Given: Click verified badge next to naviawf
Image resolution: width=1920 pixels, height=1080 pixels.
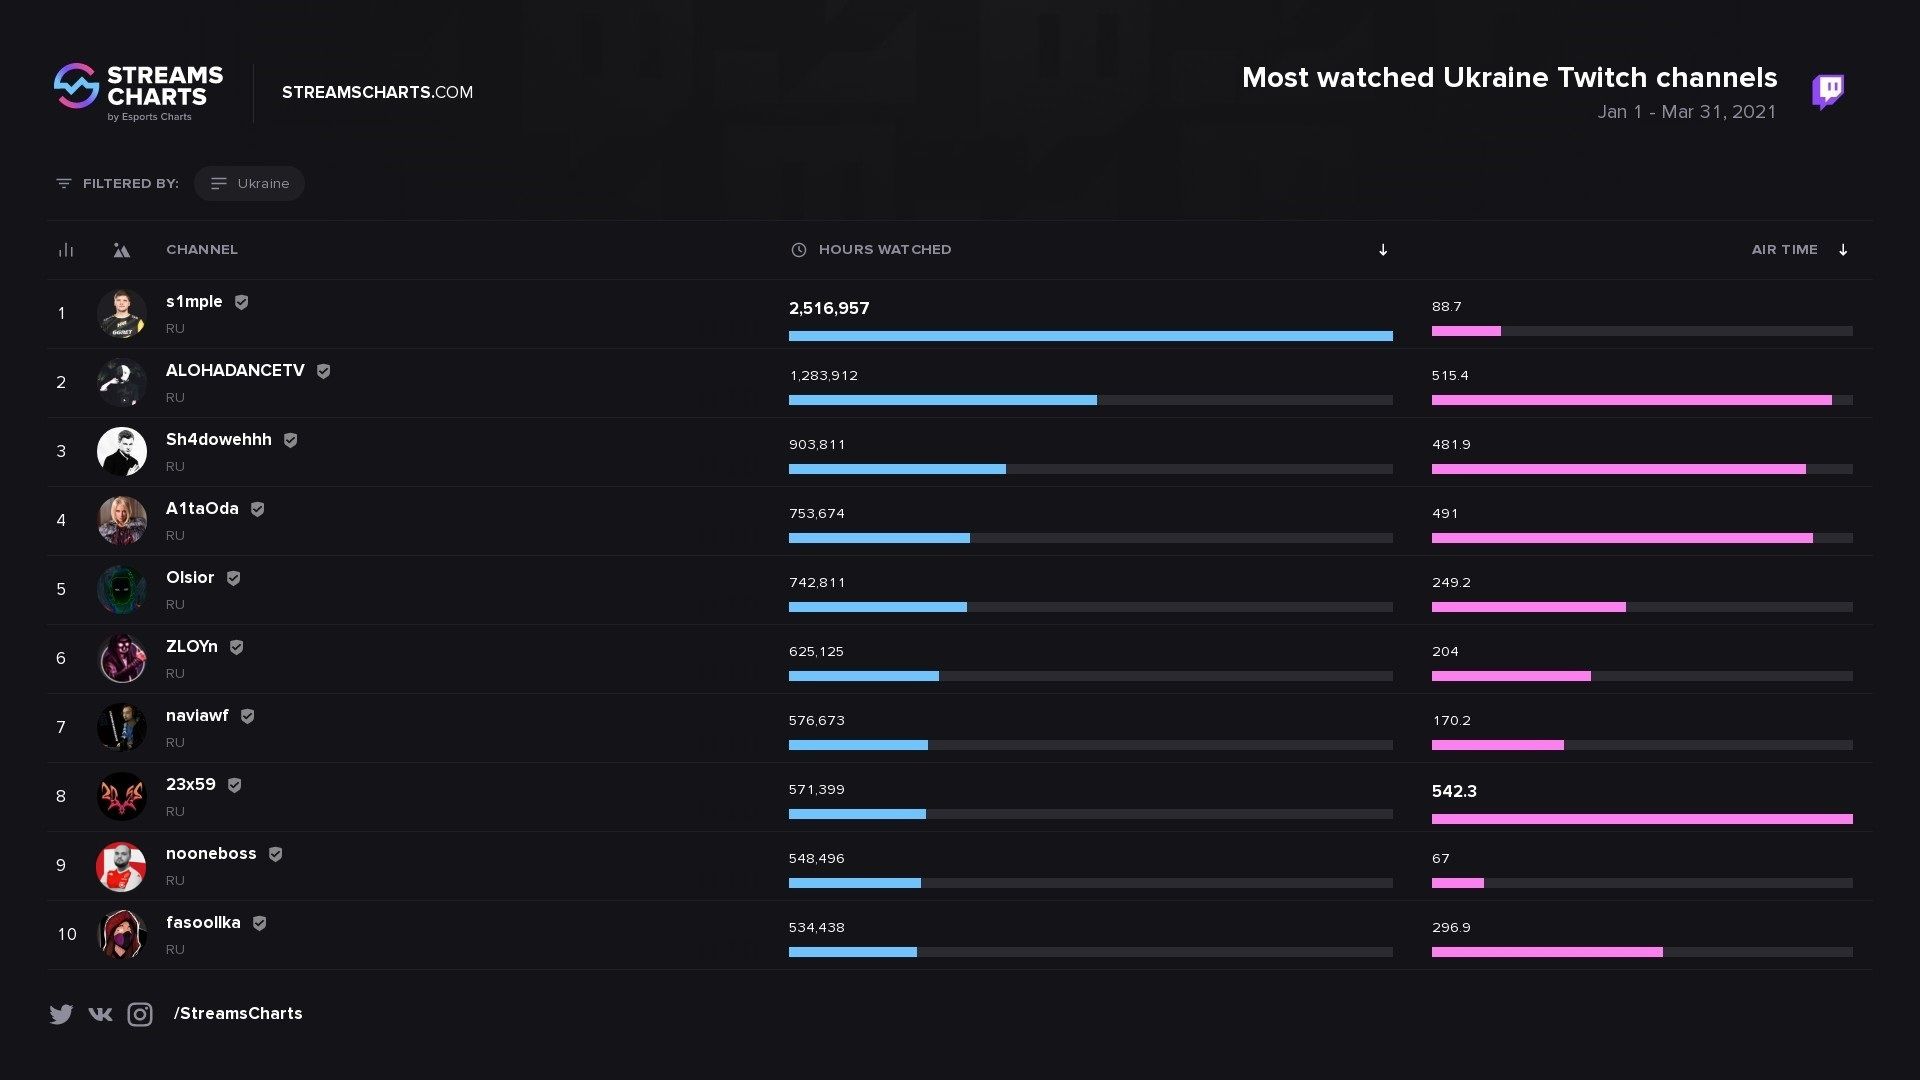Looking at the screenshot, I should 247,716.
